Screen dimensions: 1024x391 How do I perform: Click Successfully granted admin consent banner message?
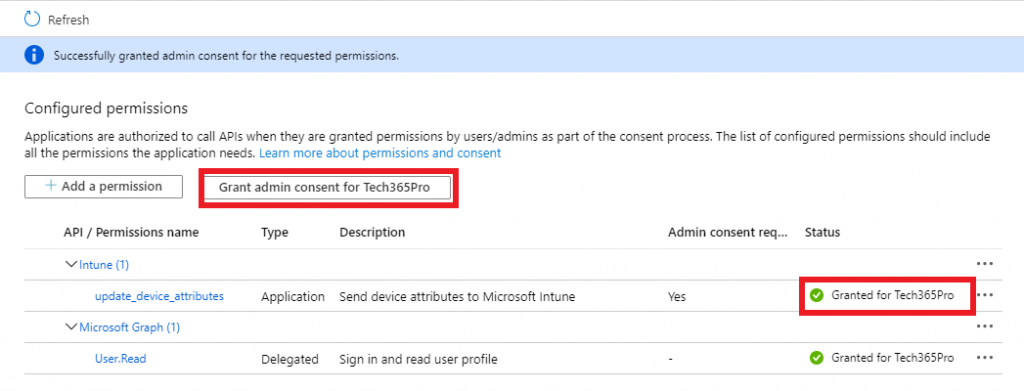pos(226,55)
